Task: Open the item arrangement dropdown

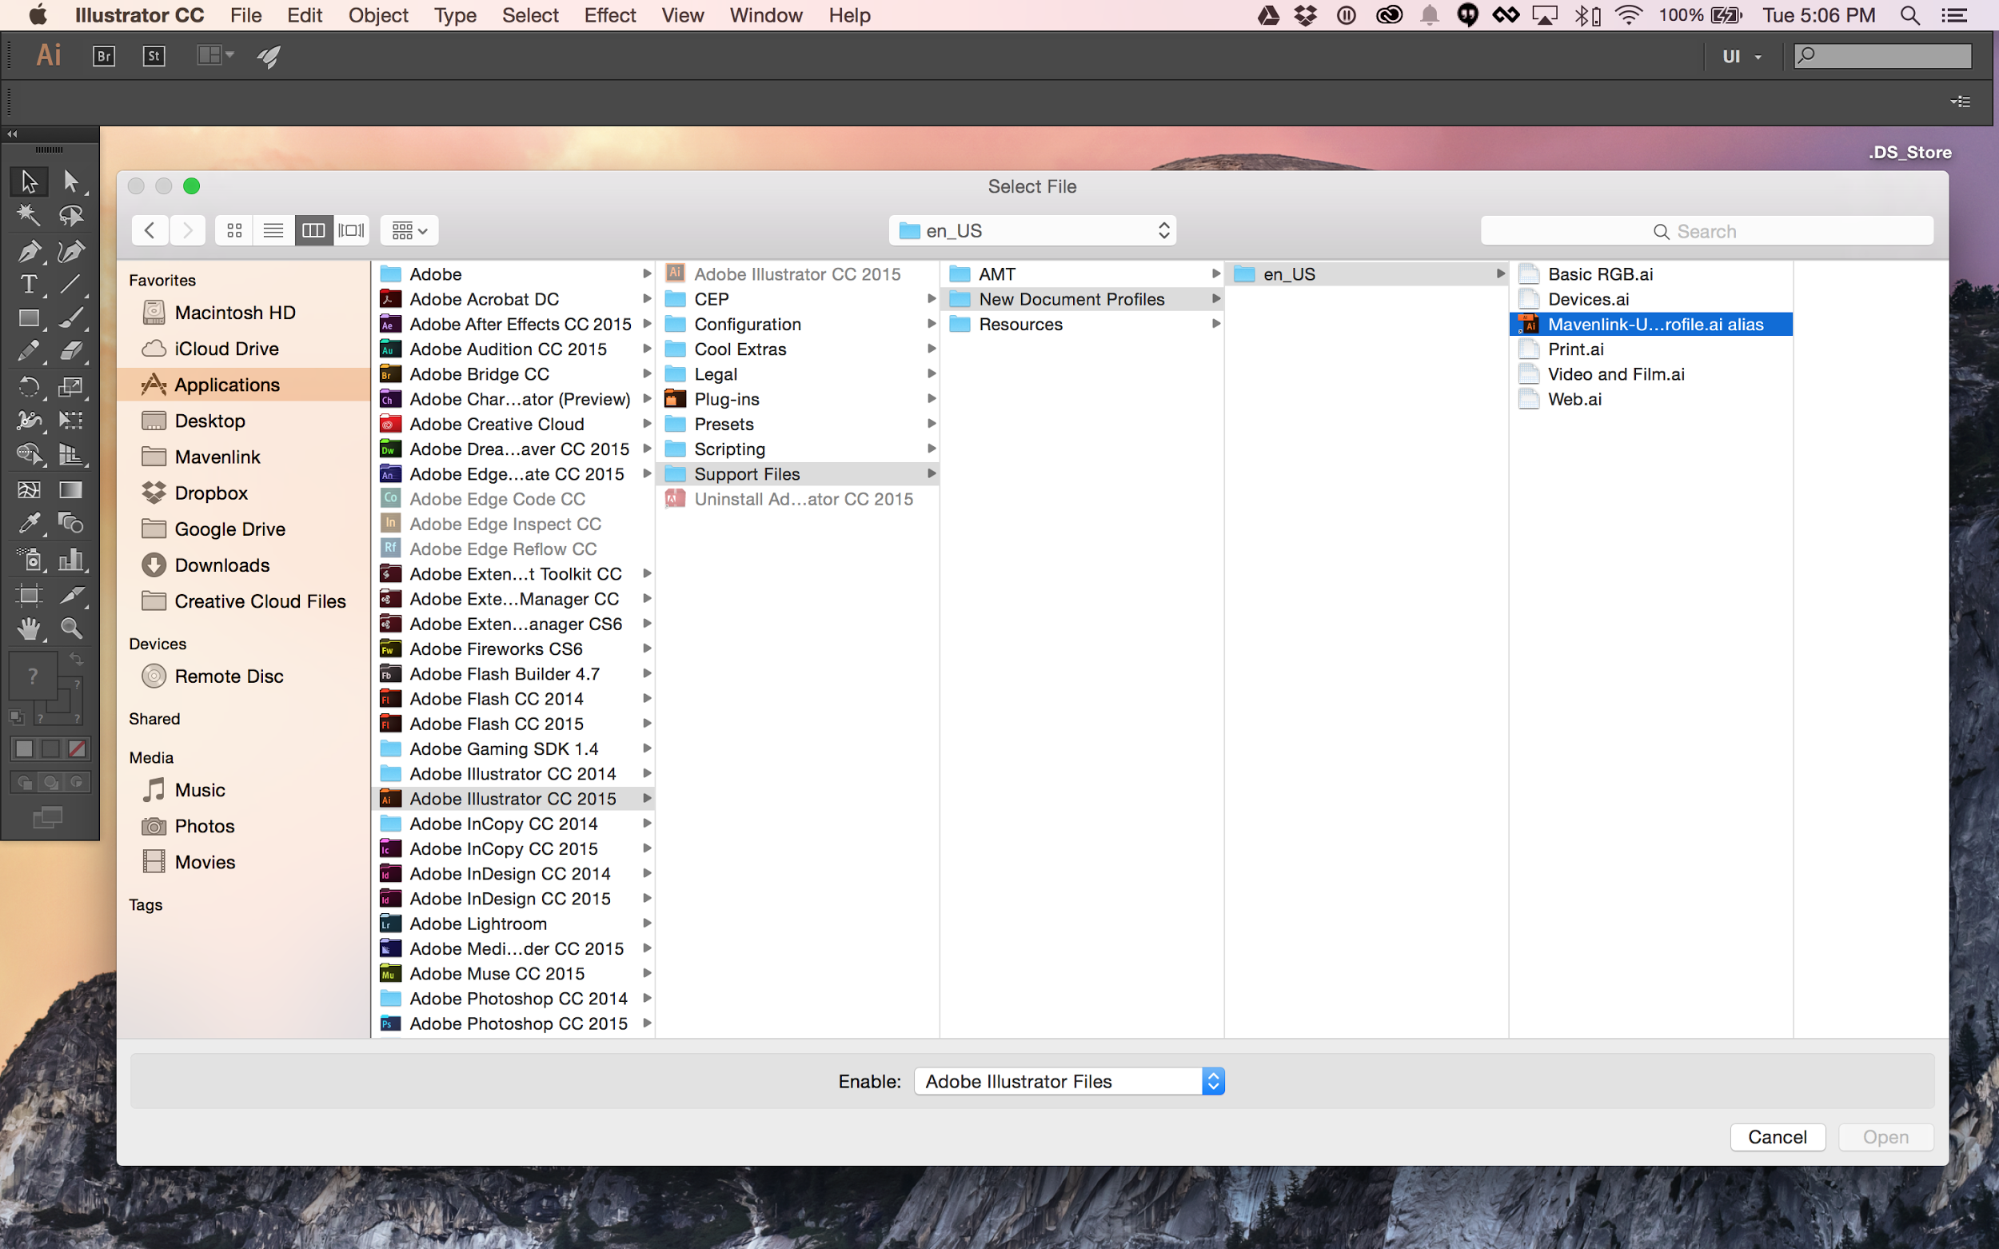Action: click(410, 231)
